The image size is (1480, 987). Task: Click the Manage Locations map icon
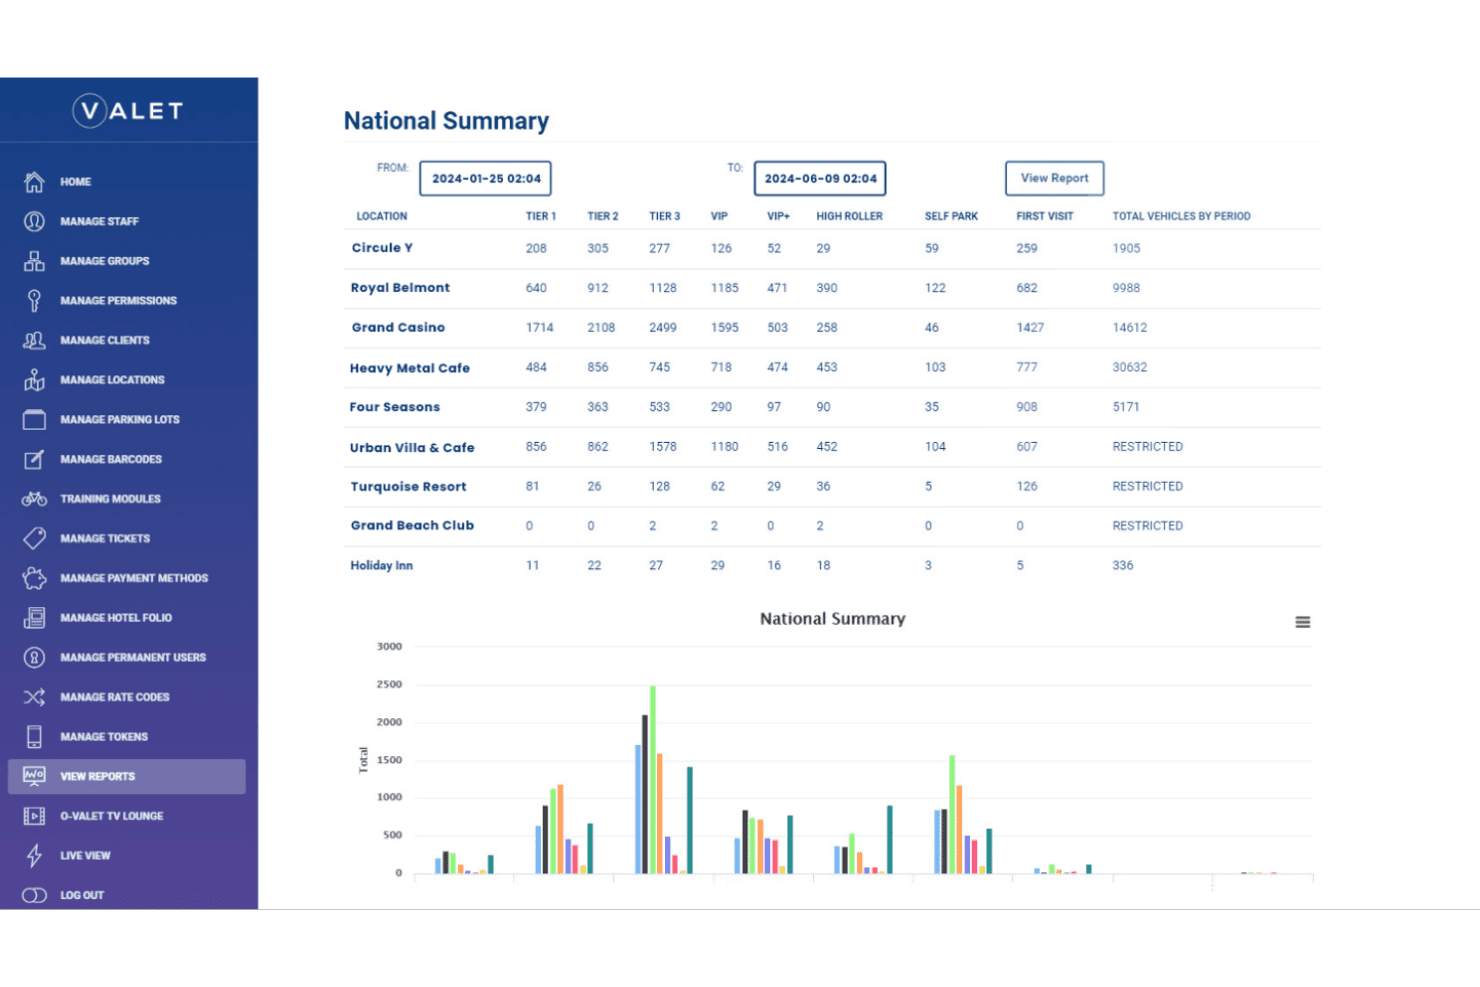coord(34,380)
